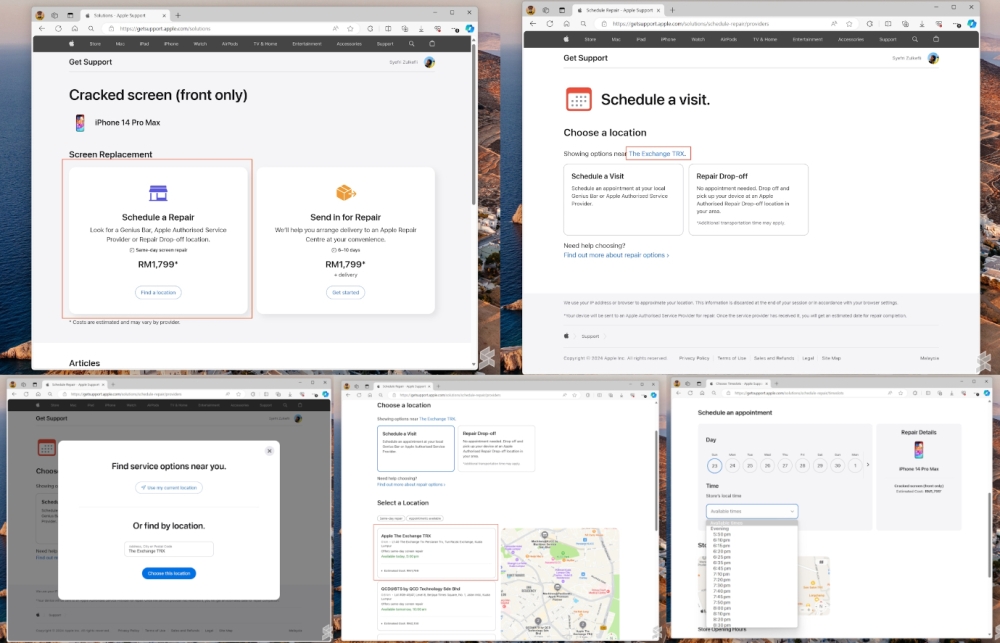Image resolution: width=1000 pixels, height=643 pixels.
Task: Click favorites star in Schedule a visit window address bar
Action: 849,24
